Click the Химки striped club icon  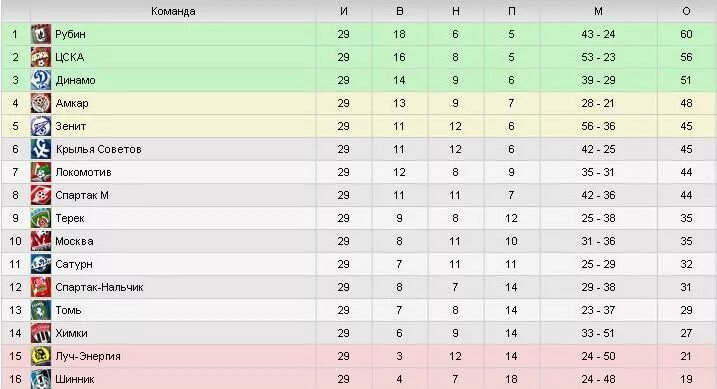tap(41, 333)
